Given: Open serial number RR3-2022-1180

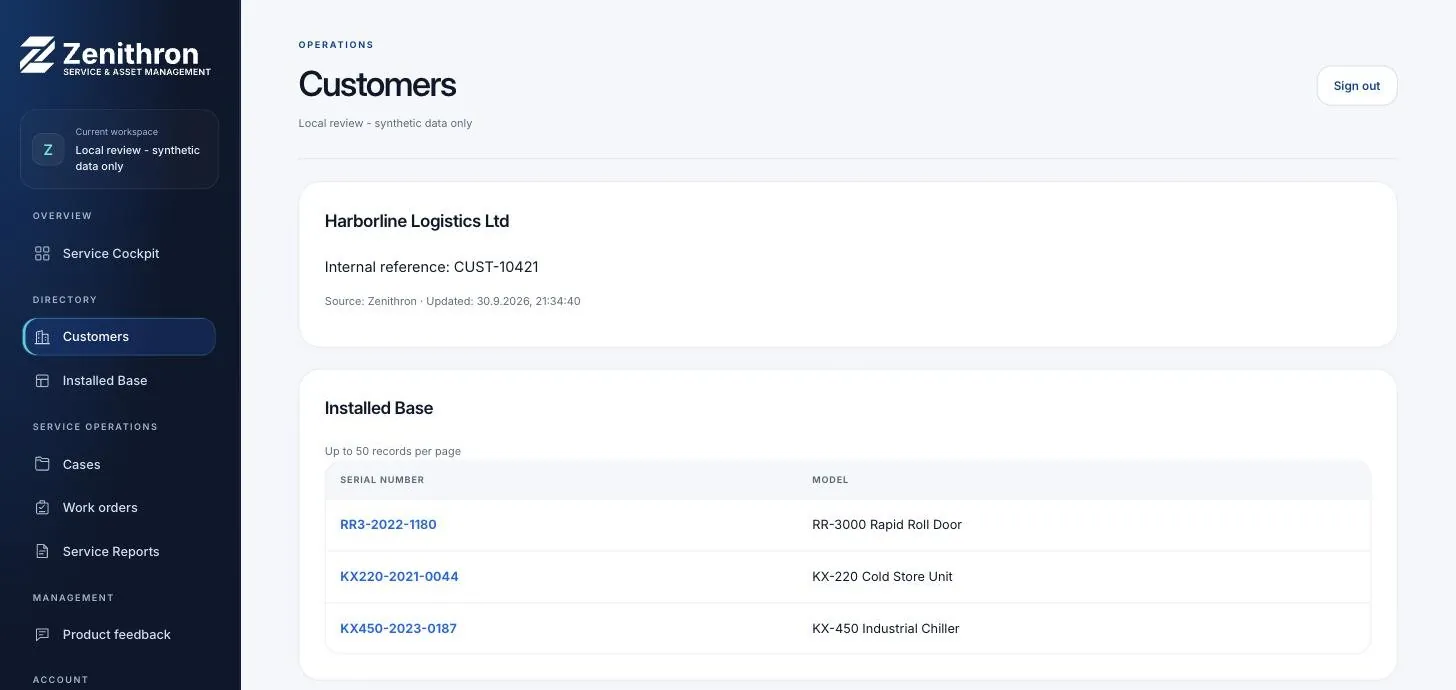Looking at the screenshot, I should coord(388,524).
